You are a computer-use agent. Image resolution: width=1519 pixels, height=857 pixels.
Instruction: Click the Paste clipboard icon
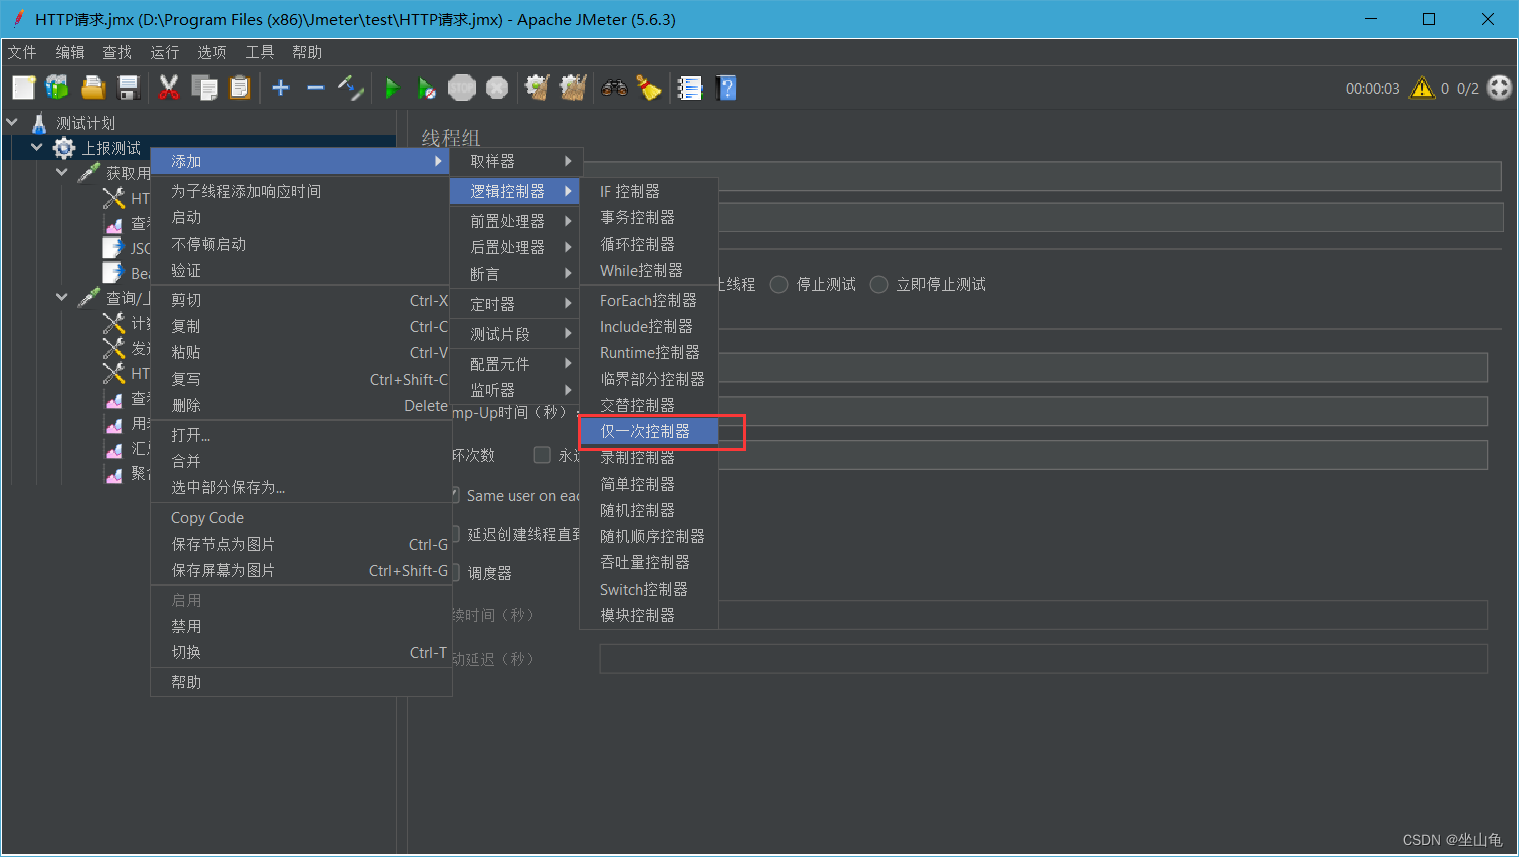click(x=240, y=88)
